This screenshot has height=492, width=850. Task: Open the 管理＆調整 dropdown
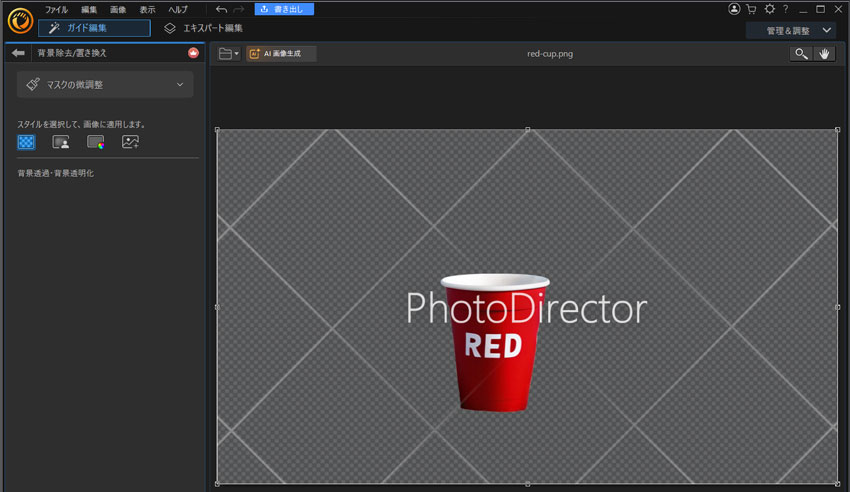click(x=789, y=30)
